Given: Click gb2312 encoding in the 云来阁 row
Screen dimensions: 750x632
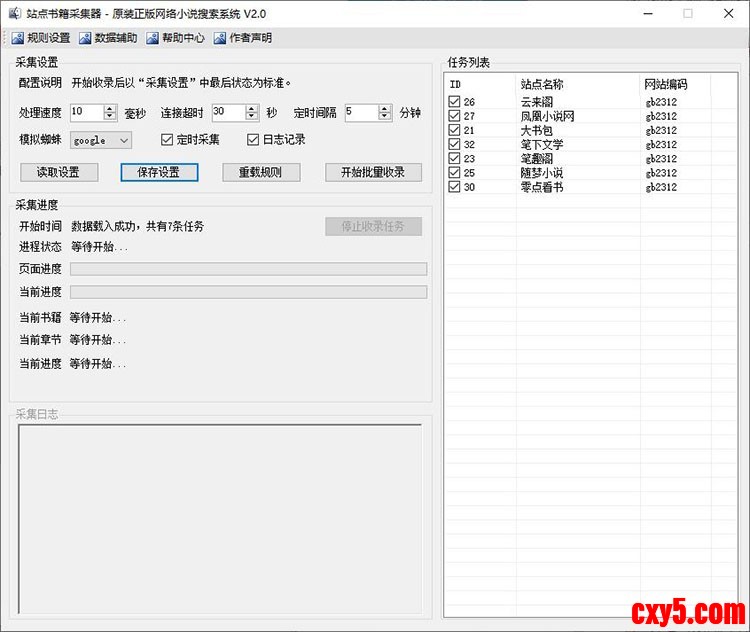Looking at the screenshot, I should pyautogui.click(x=661, y=102).
